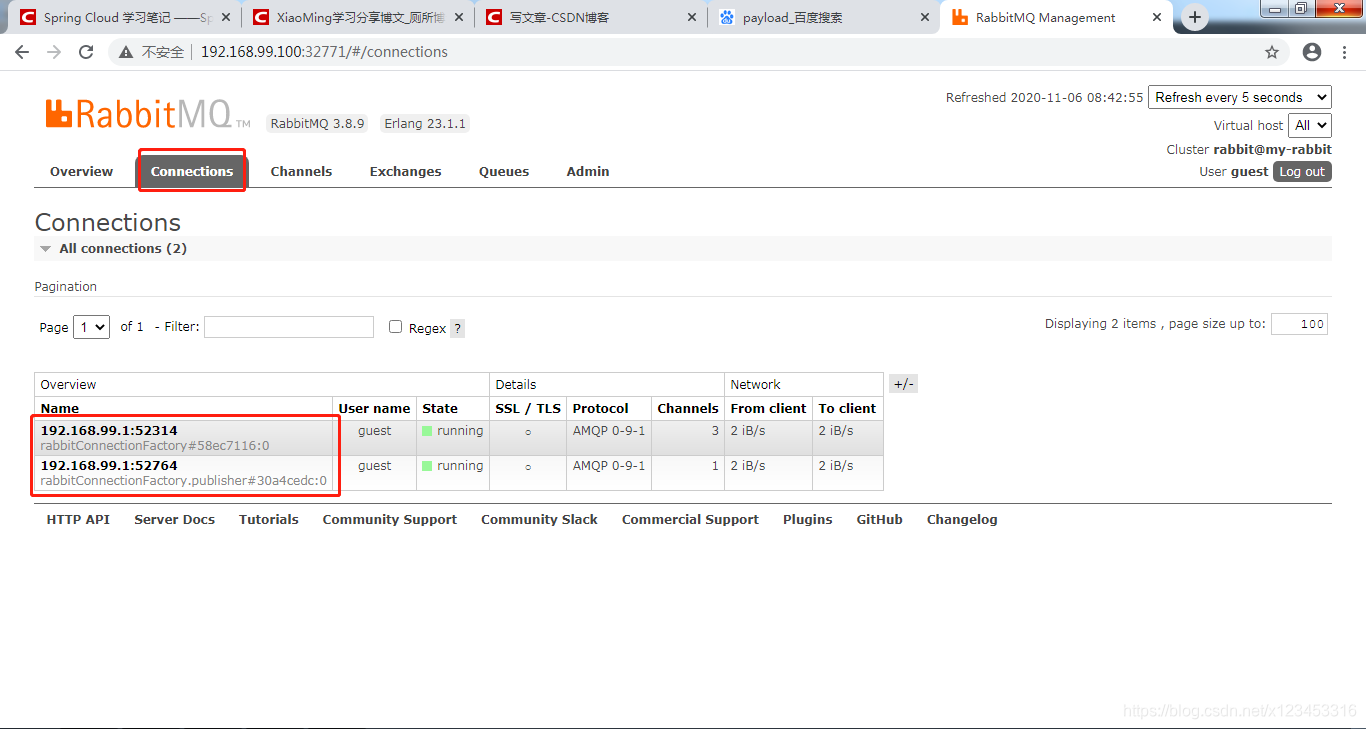
Task: Switch to the Channels tab
Action: 301,171
